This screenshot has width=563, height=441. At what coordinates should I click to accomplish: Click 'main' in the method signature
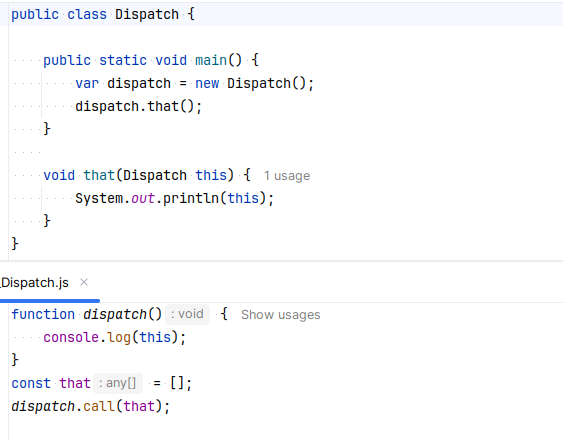click(x=211, y=60)
